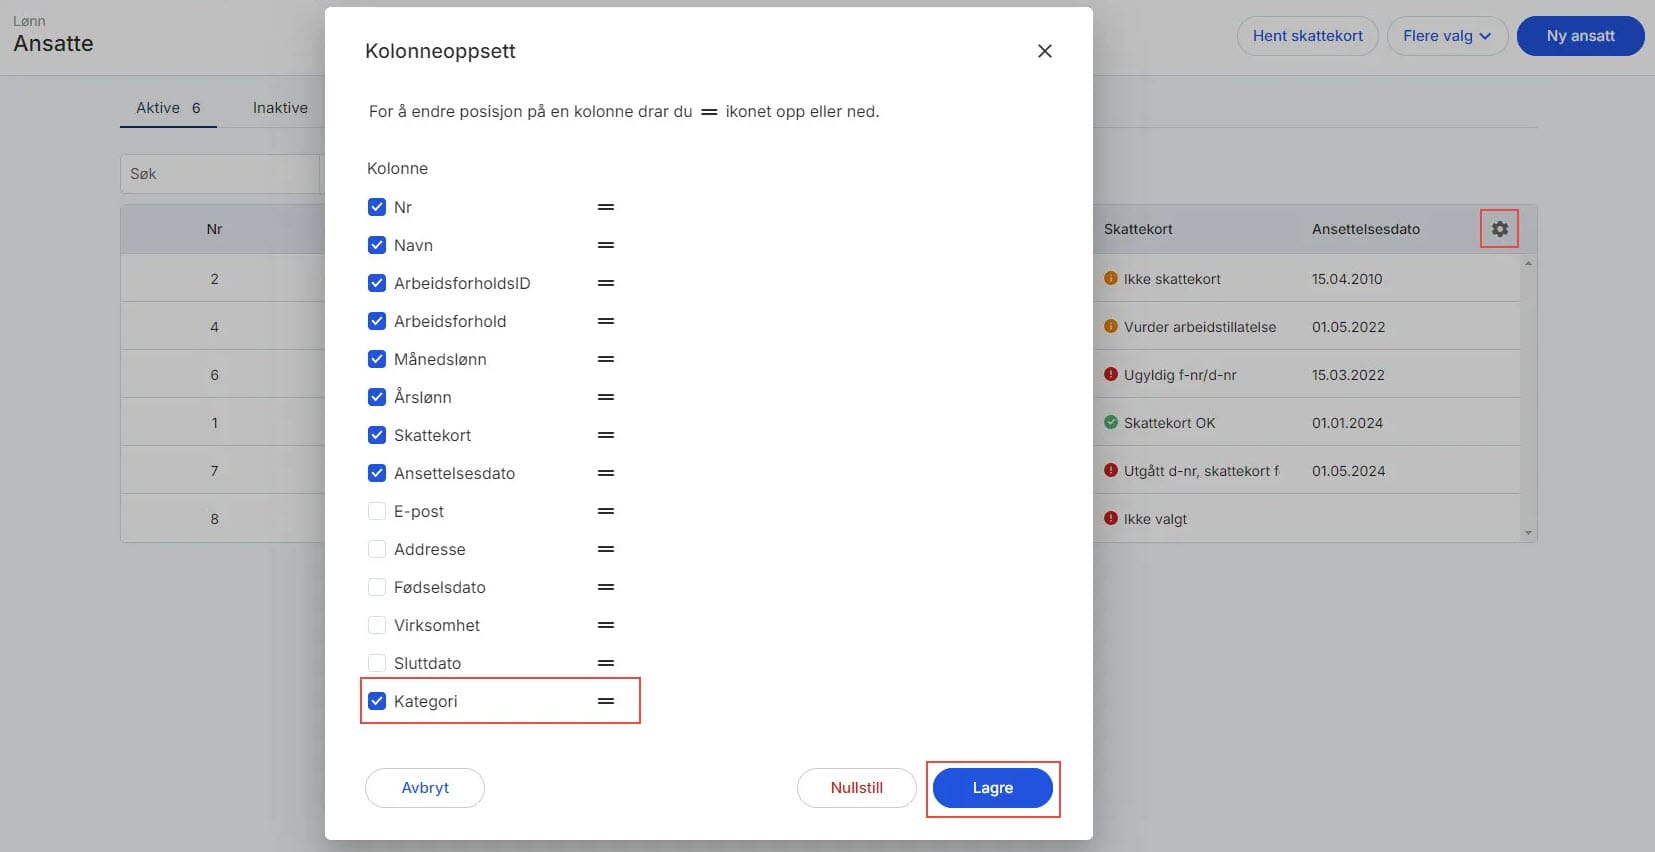Switch to the Aktive tab
1655x852 pixels.
coord(168,108)
